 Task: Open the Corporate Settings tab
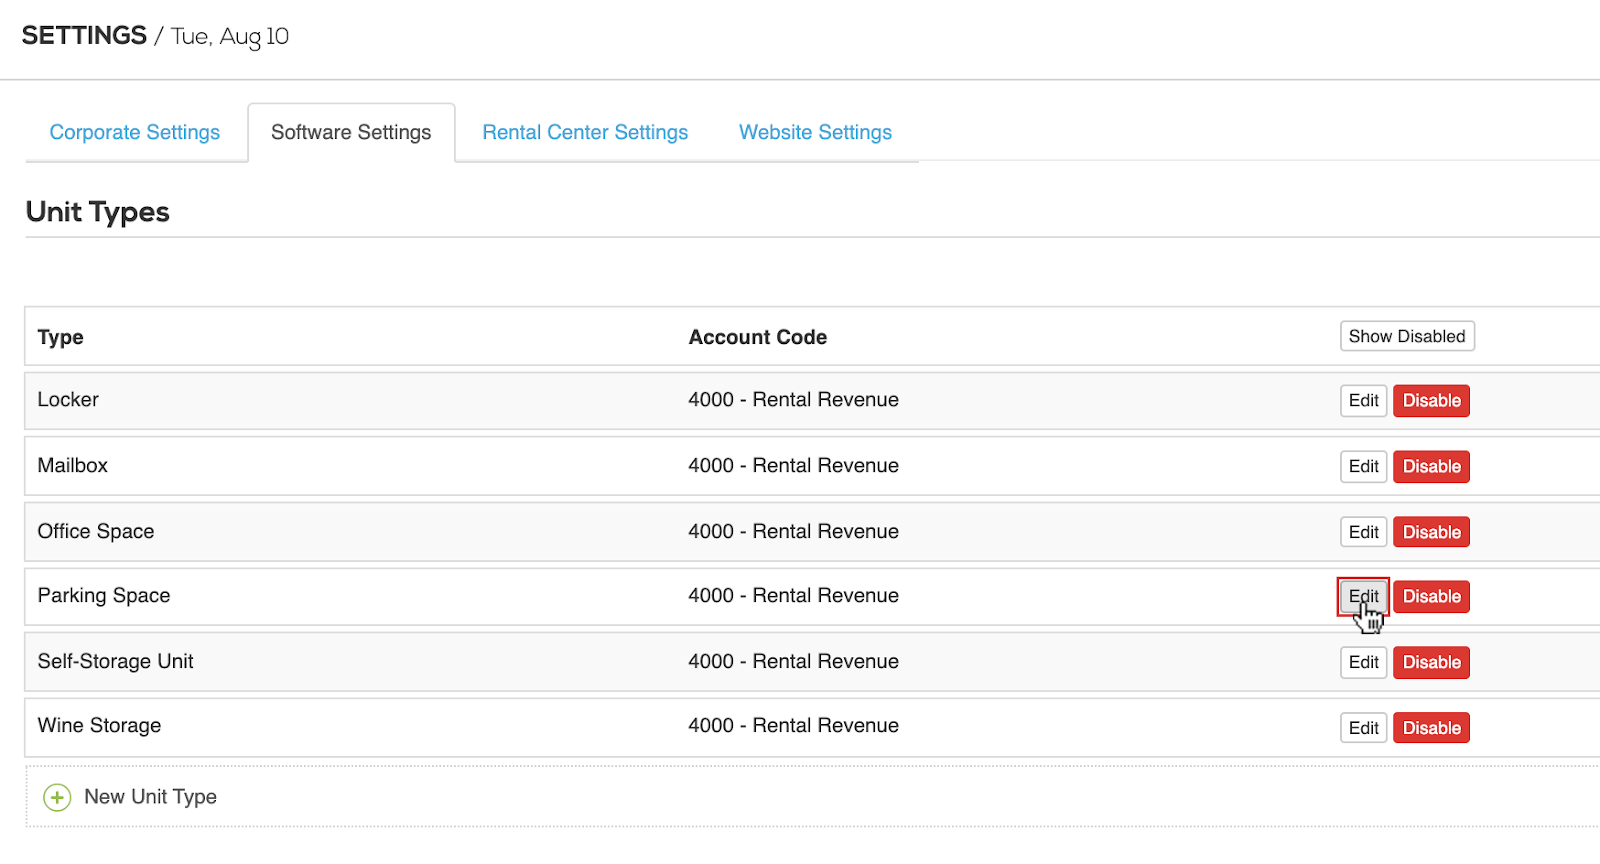[x=135, y=132]
